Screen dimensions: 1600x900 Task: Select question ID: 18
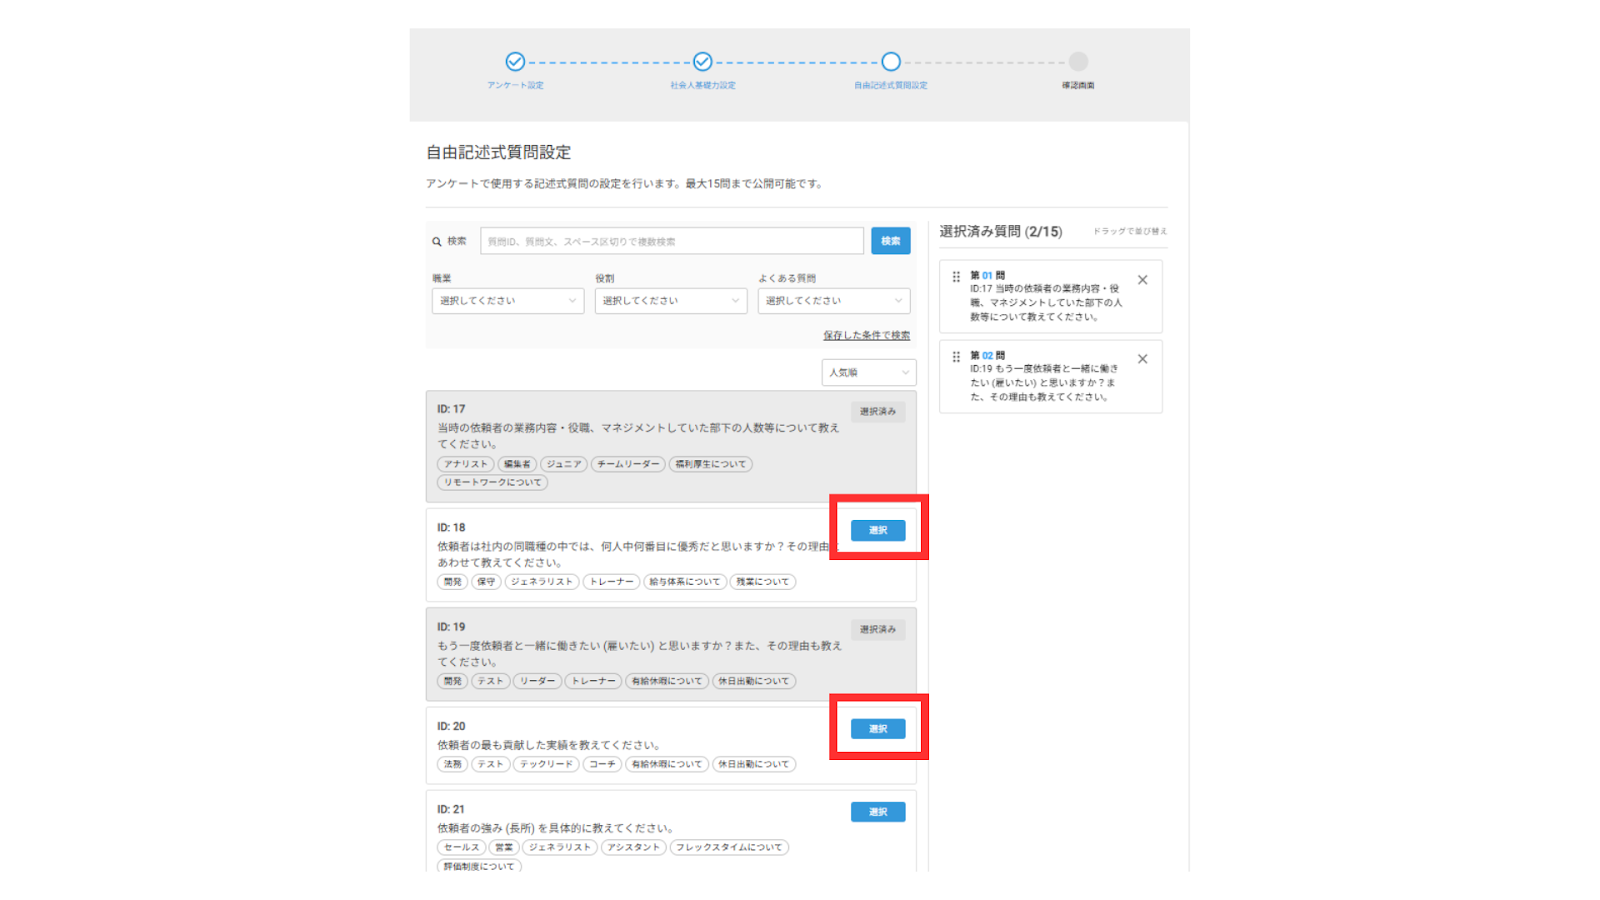[878, 530]
